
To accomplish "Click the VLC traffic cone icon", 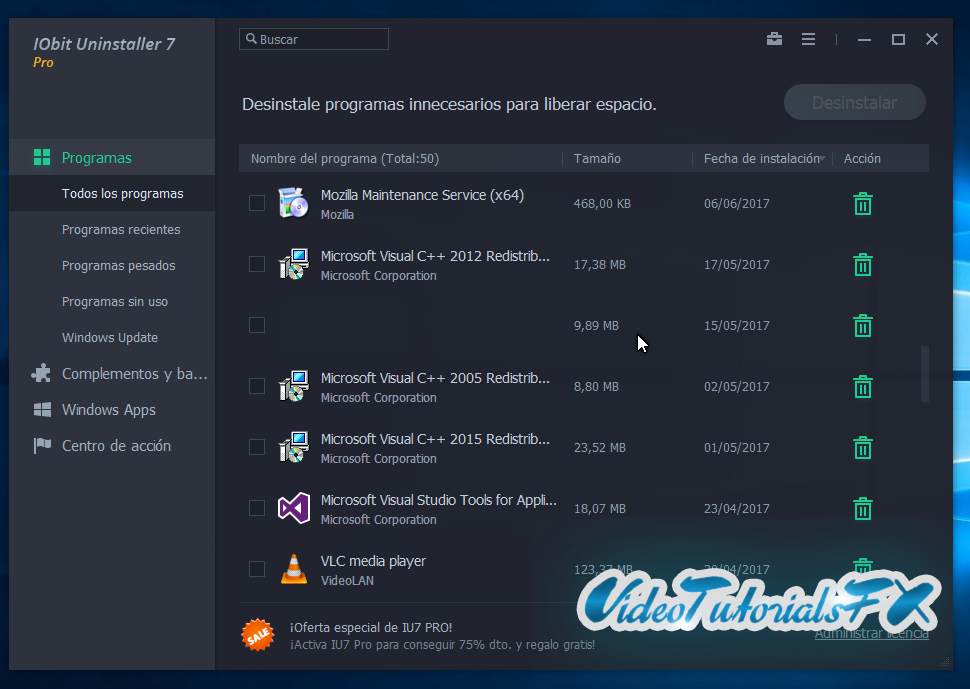I will point(293,569).
